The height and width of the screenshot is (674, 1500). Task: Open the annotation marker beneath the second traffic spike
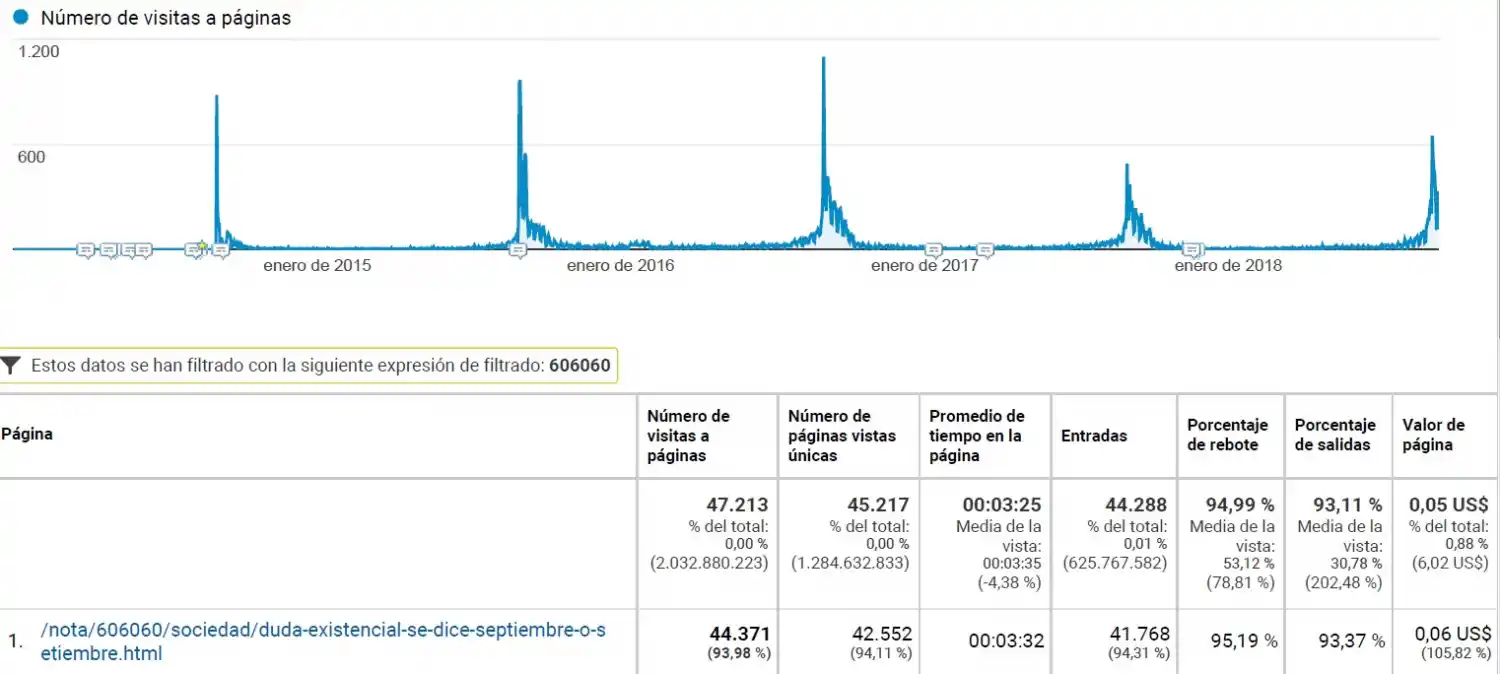click(517, 250)
